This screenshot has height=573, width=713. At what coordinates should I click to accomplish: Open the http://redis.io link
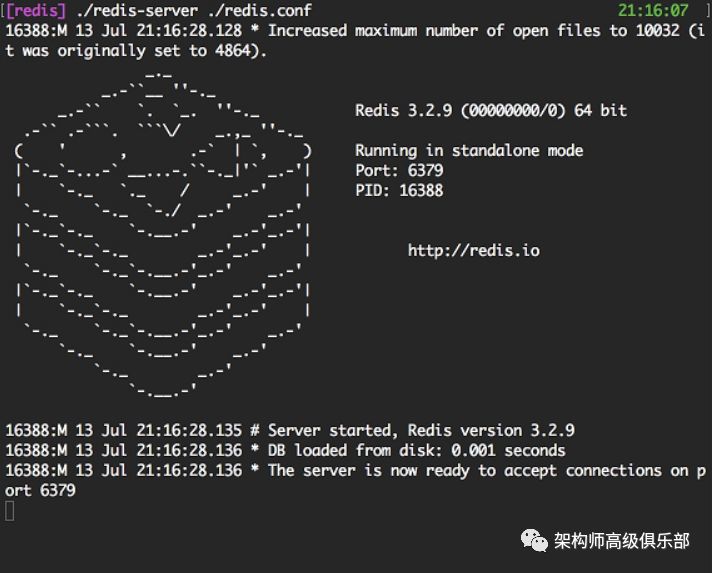(x=473, y=251)
